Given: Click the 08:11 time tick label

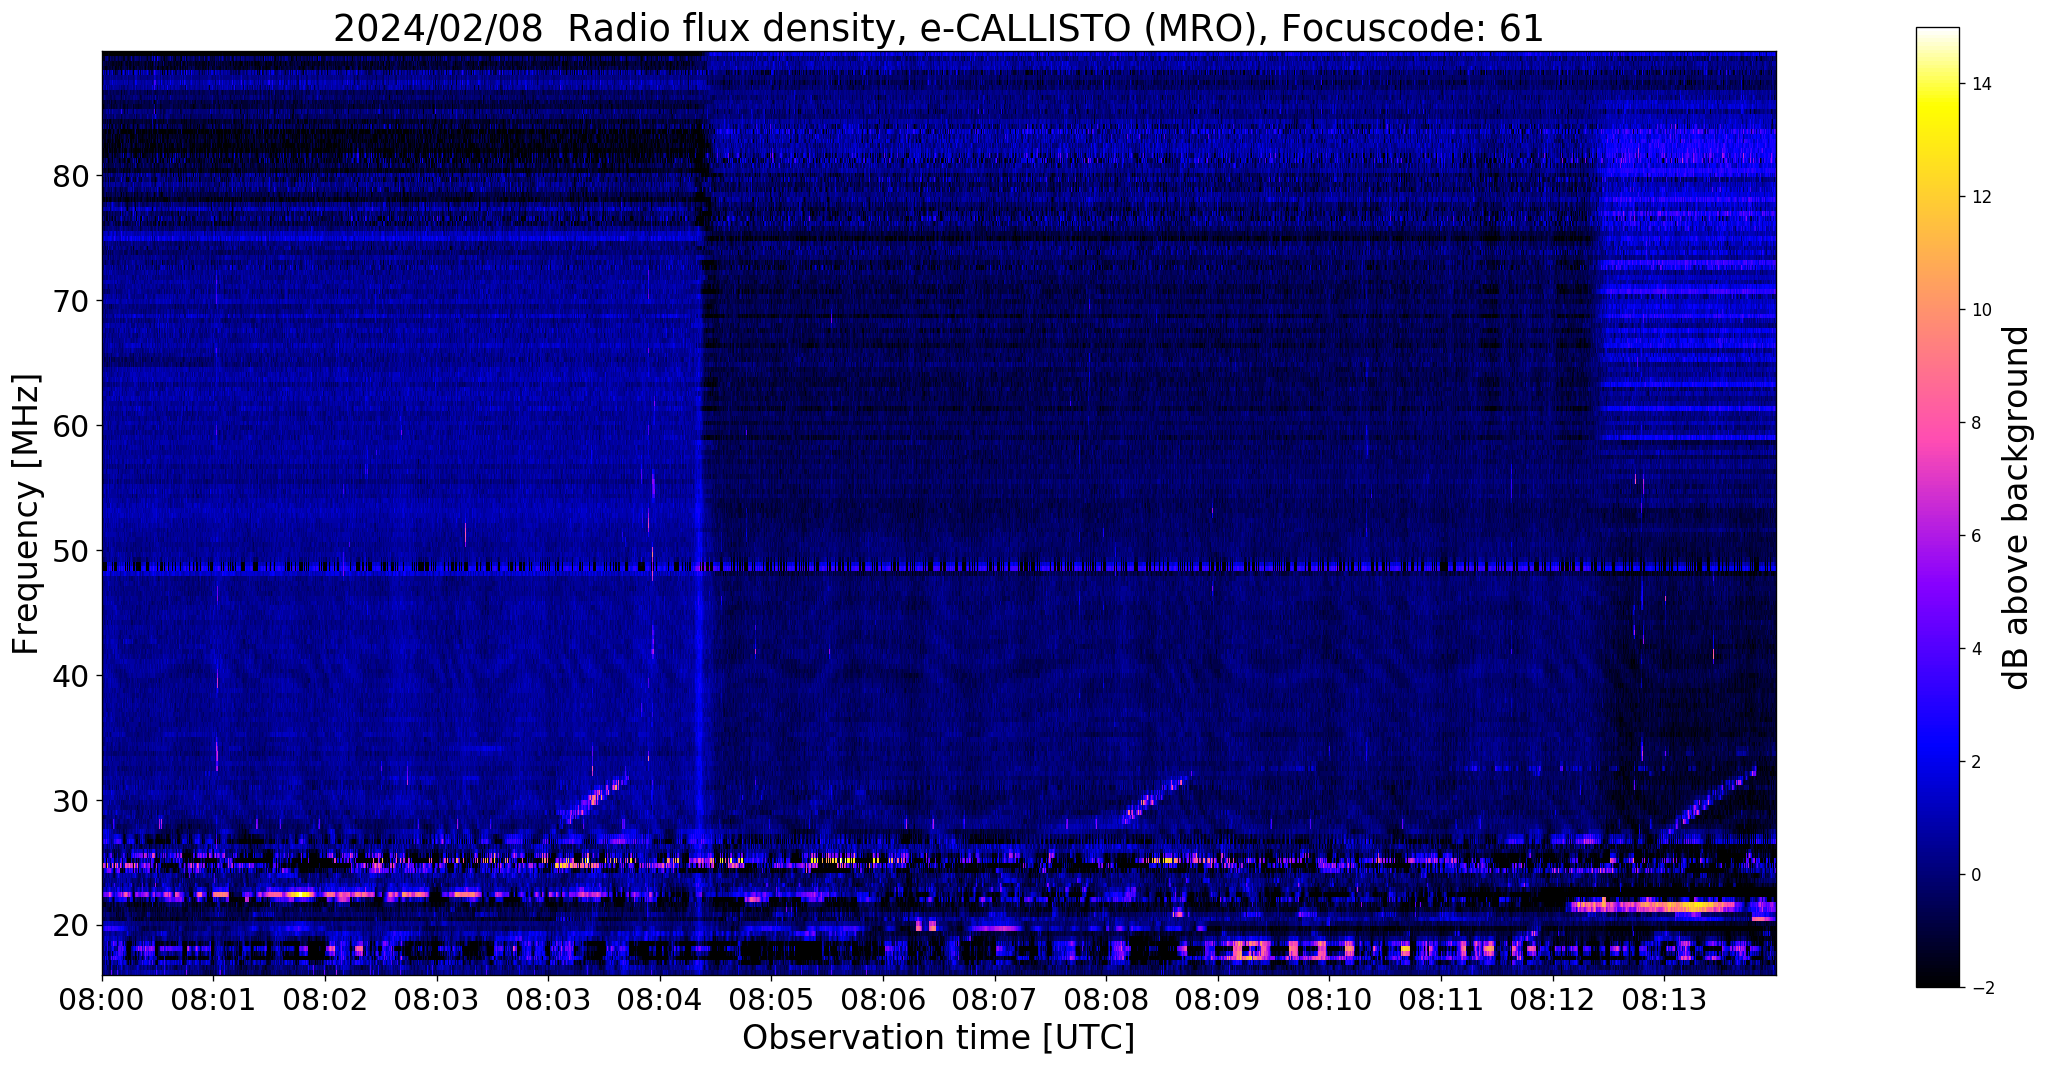Looking at the screenshot, I should [1441, 1000].
